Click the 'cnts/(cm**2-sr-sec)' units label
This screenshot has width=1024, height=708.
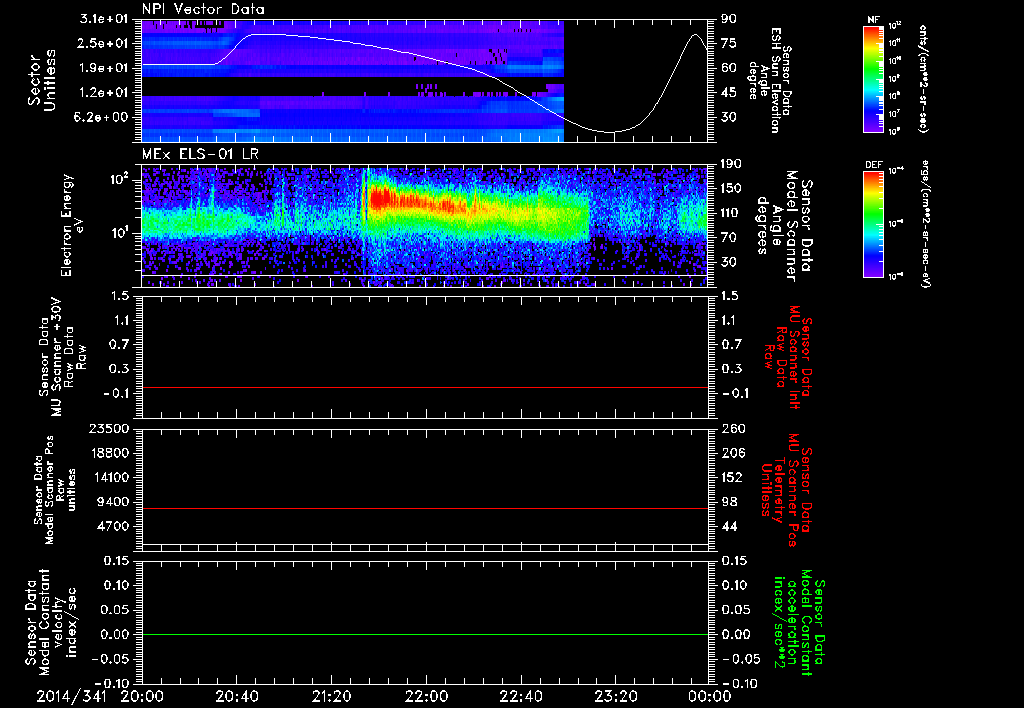pos(923,78)
